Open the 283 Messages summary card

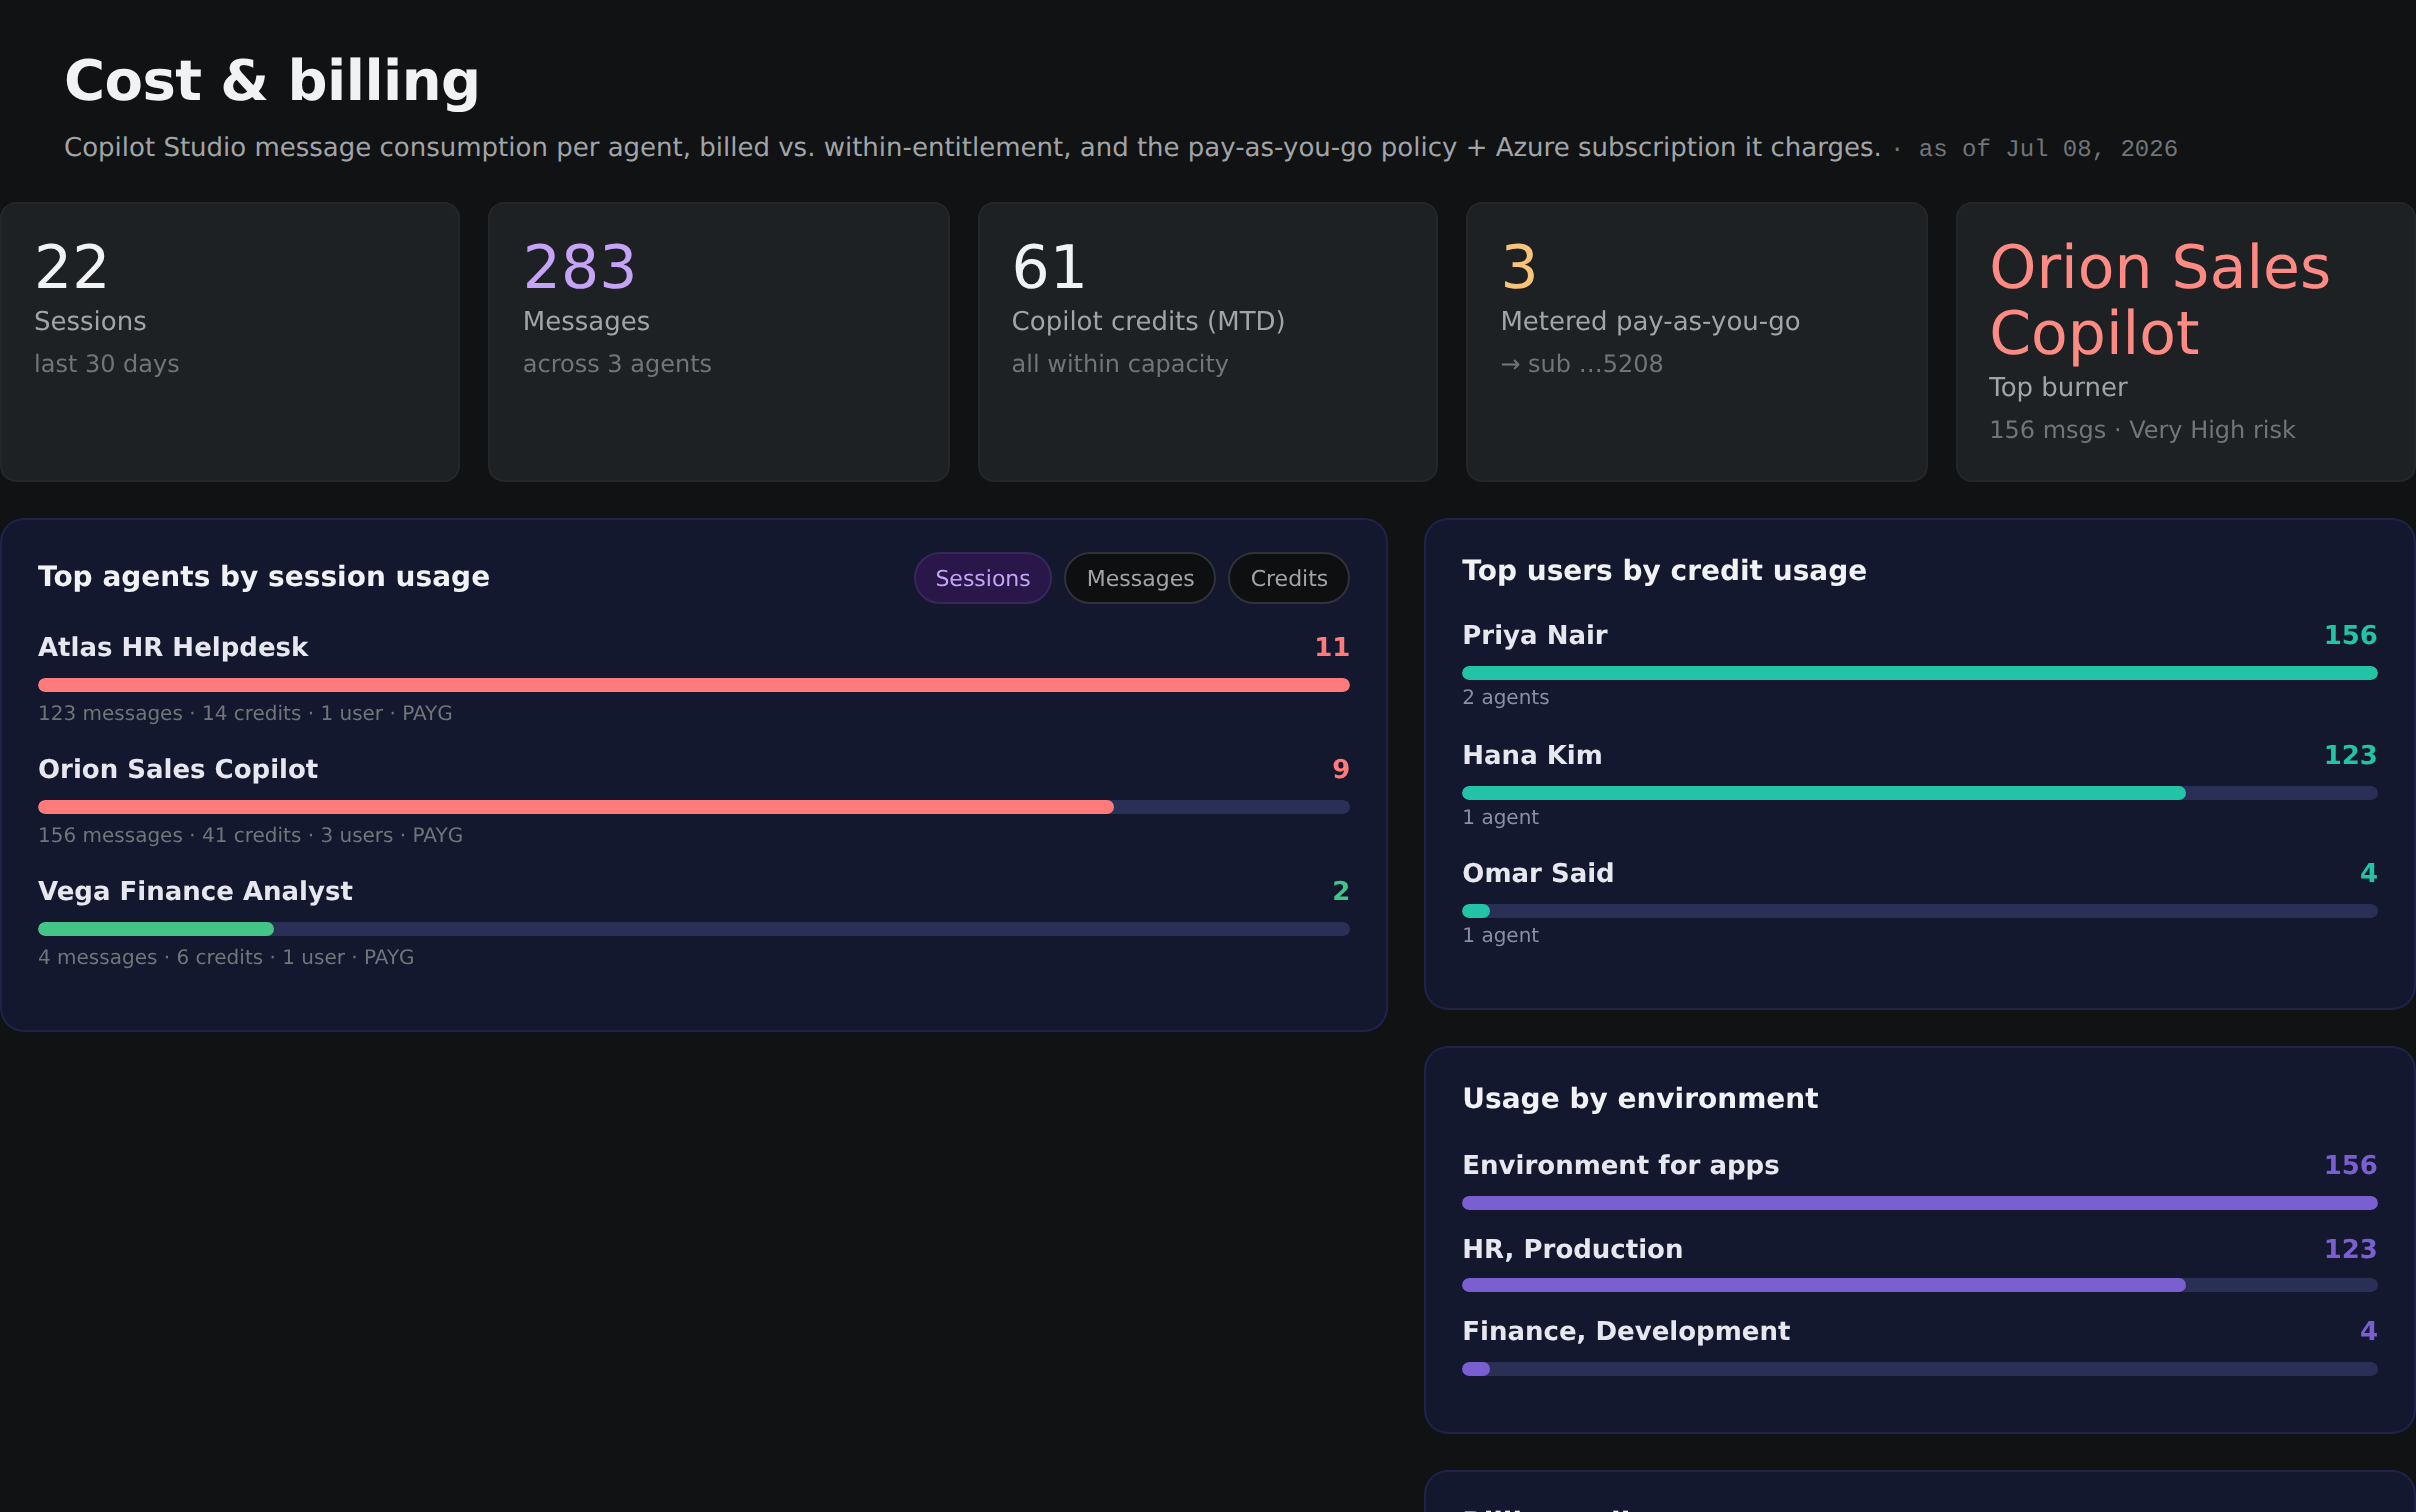point(719,342)
